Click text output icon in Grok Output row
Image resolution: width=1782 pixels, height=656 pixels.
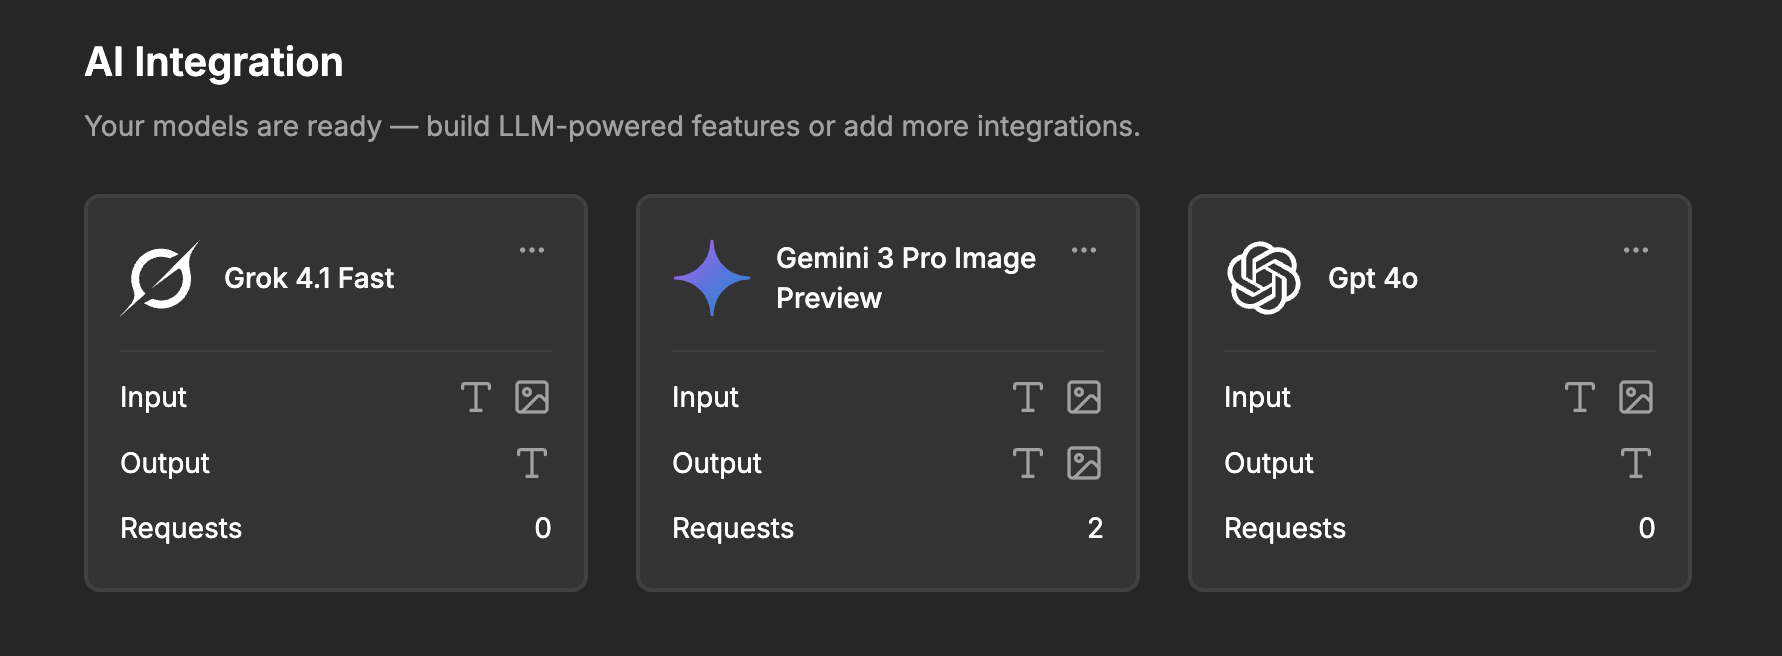[532, 463]
